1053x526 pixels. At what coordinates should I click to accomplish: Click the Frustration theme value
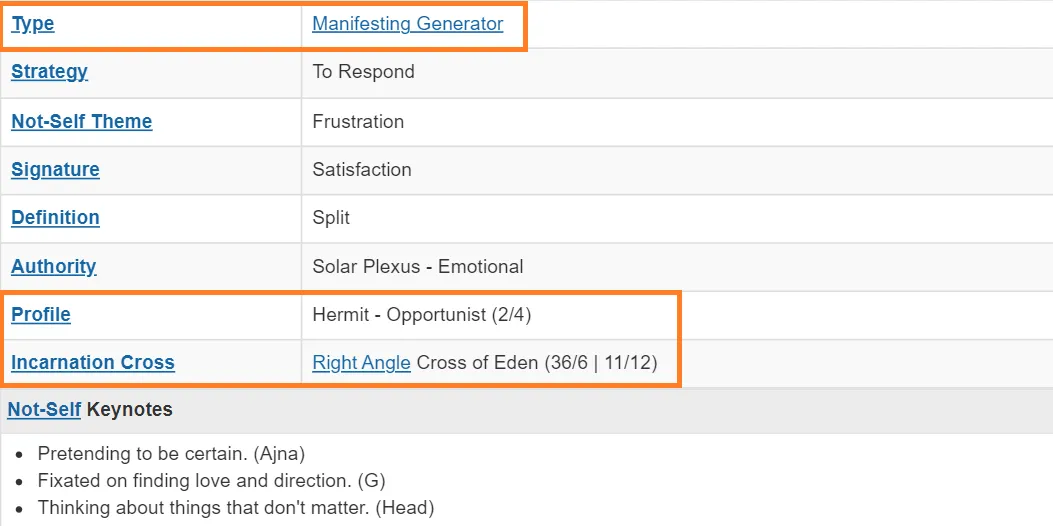(x=358, y=122)
